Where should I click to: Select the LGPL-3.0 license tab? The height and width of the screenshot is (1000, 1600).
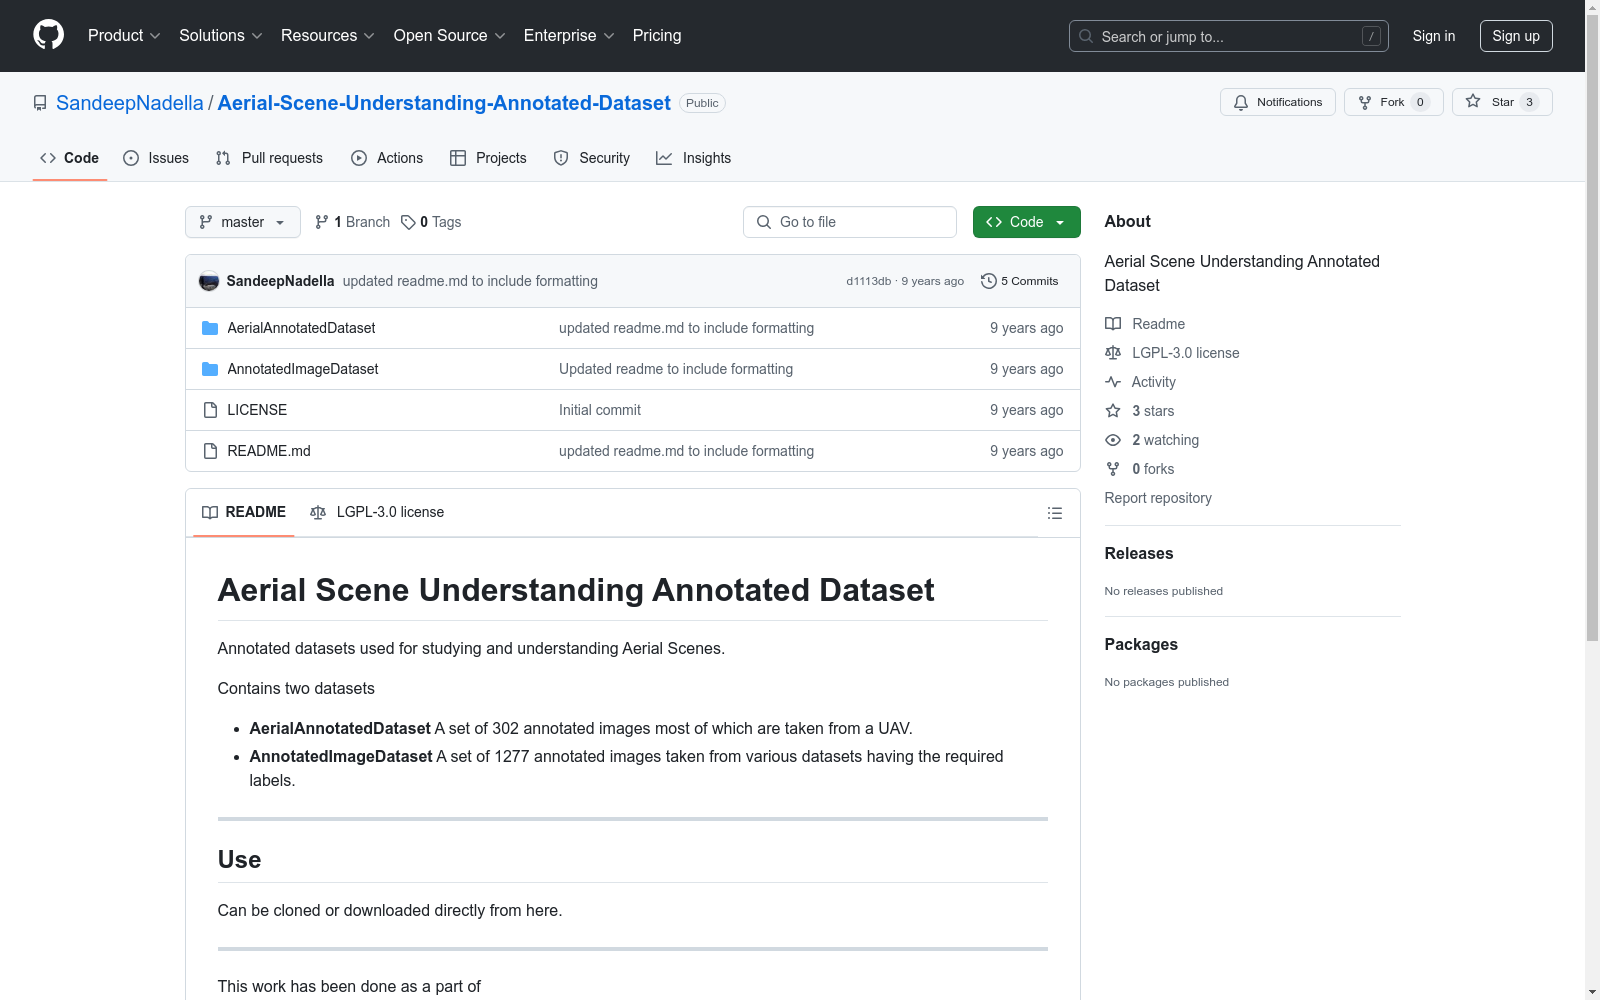(377, 512)
